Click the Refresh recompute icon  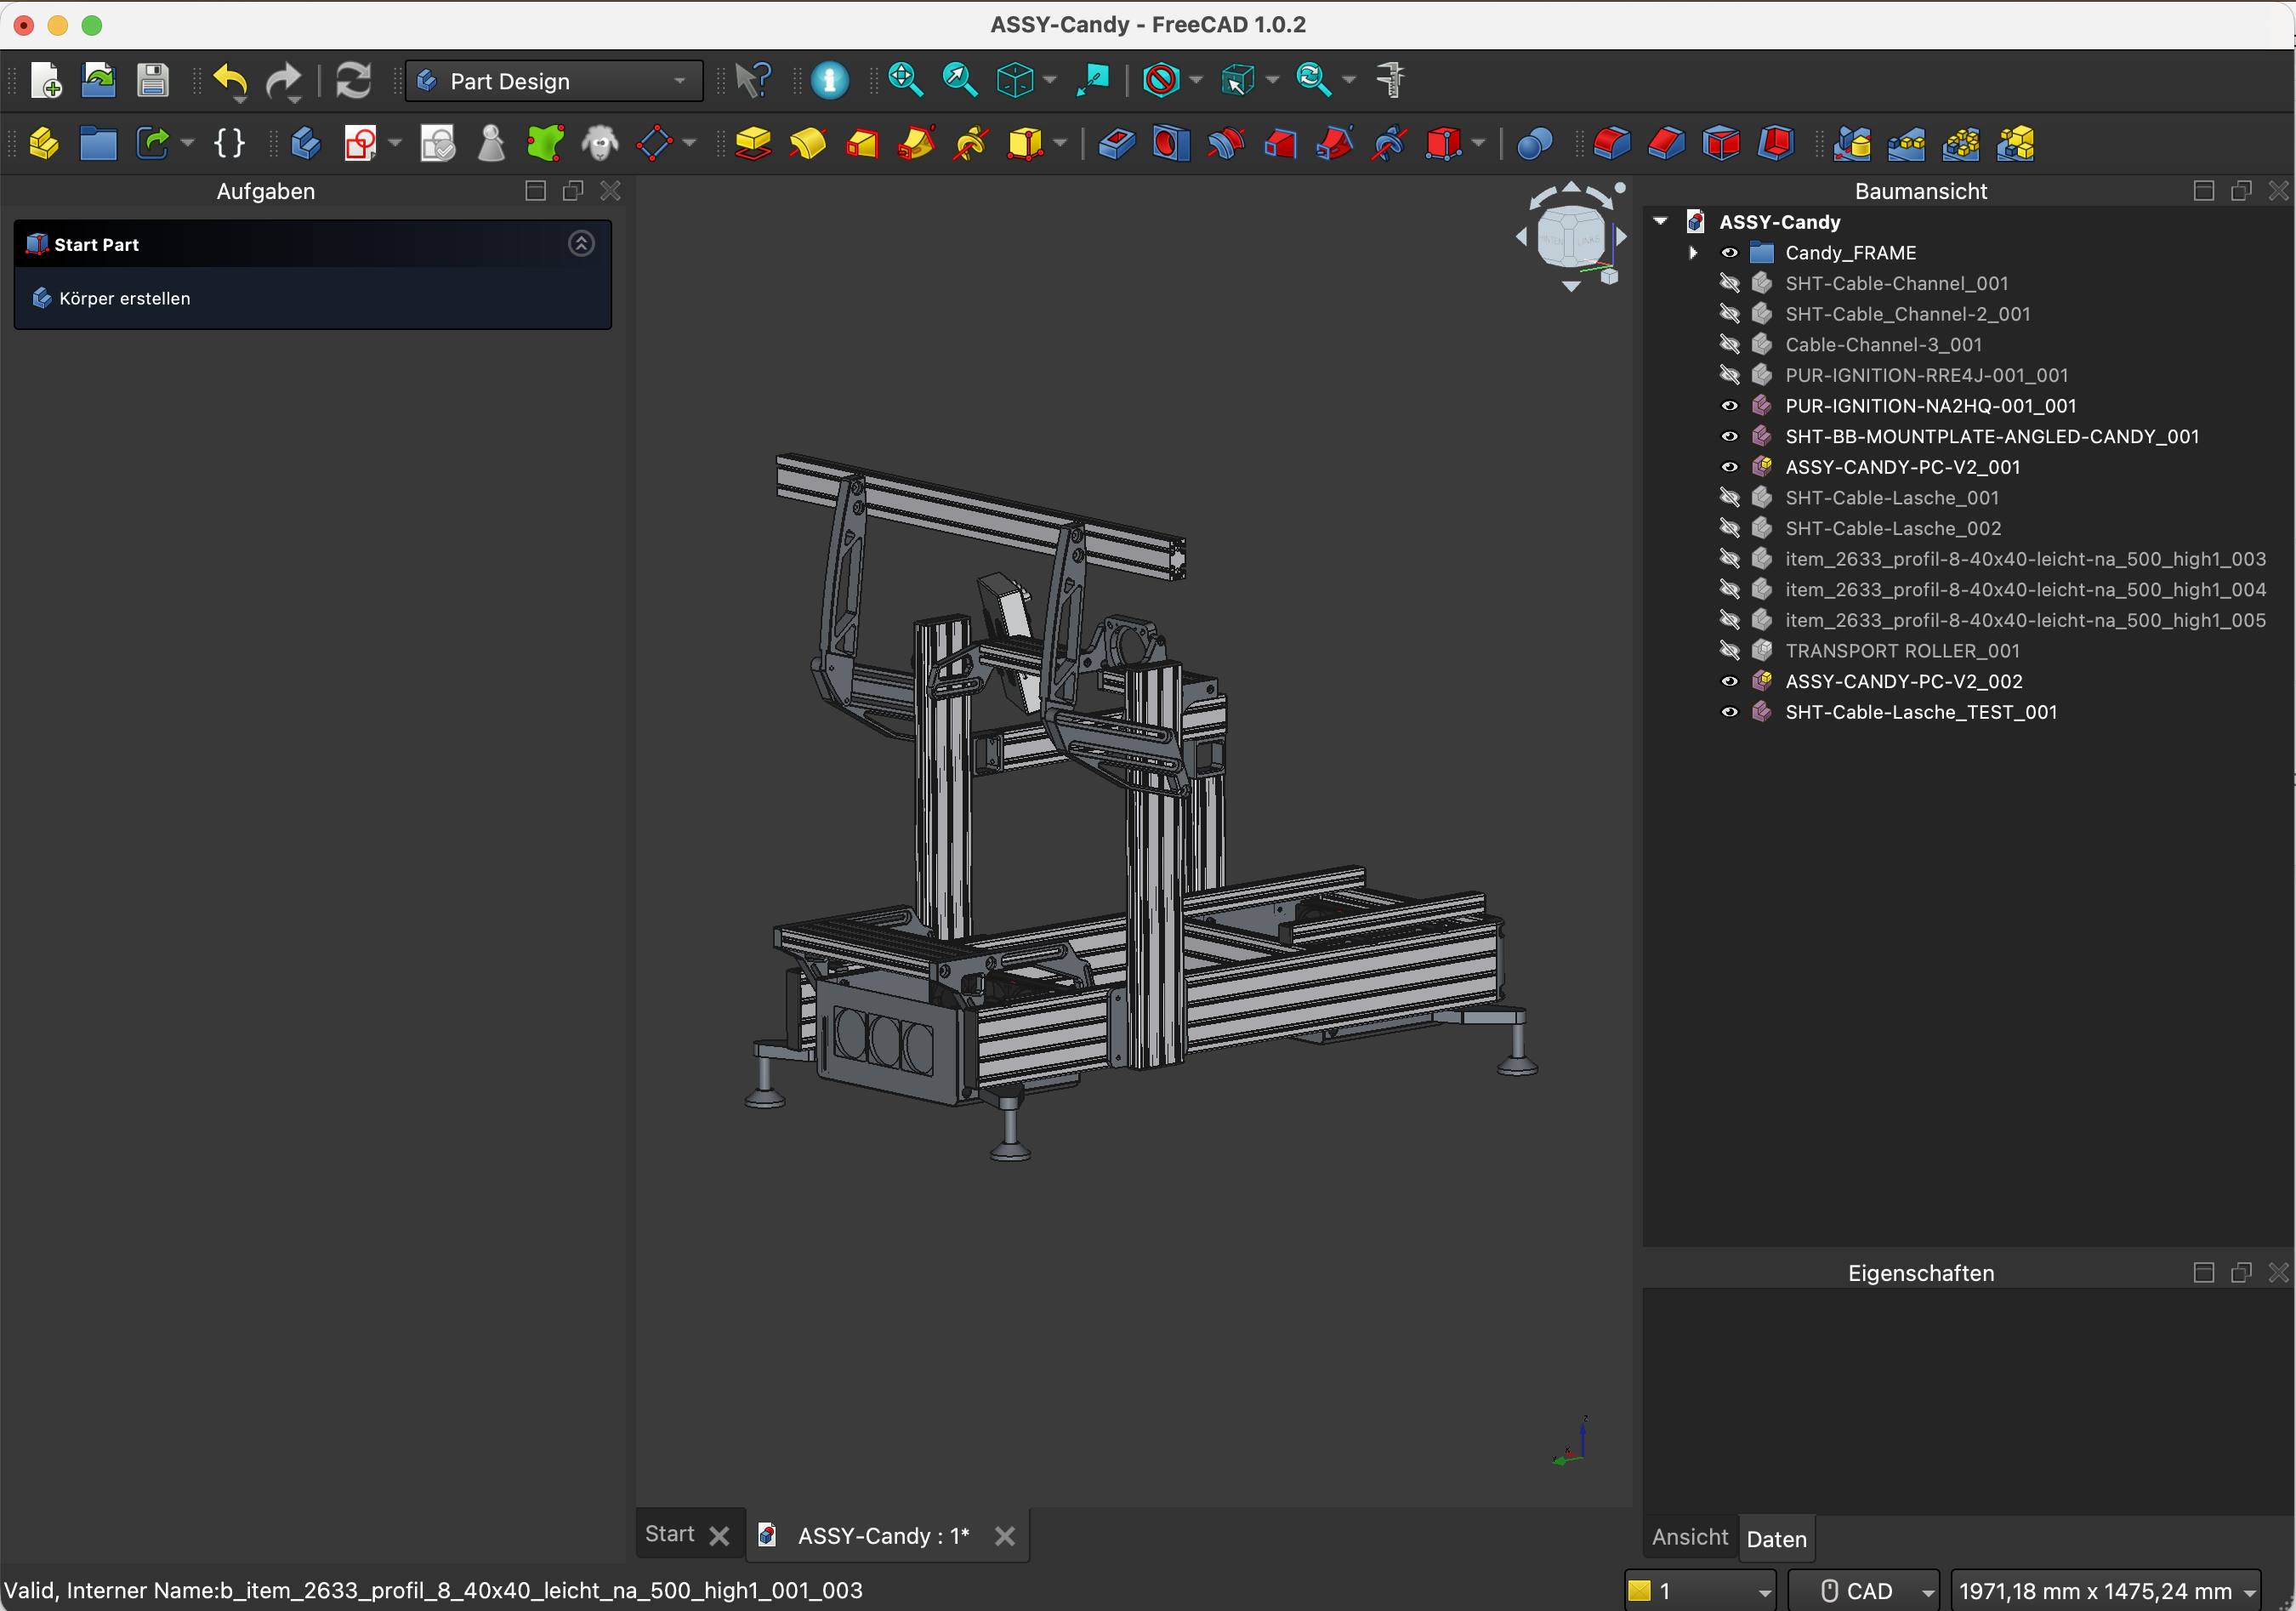[x=353, y=80]
